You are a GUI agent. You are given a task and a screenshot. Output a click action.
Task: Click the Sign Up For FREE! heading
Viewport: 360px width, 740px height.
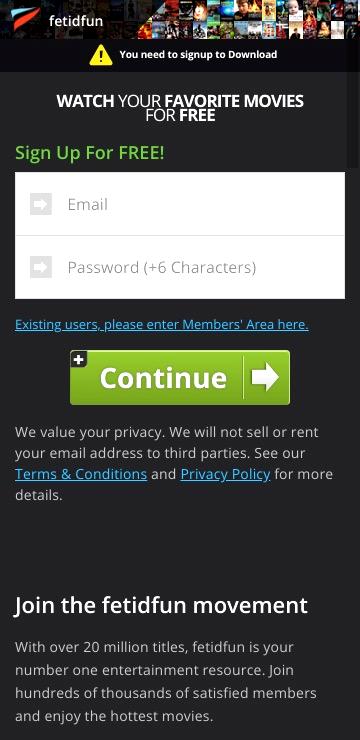coord(90,153)
